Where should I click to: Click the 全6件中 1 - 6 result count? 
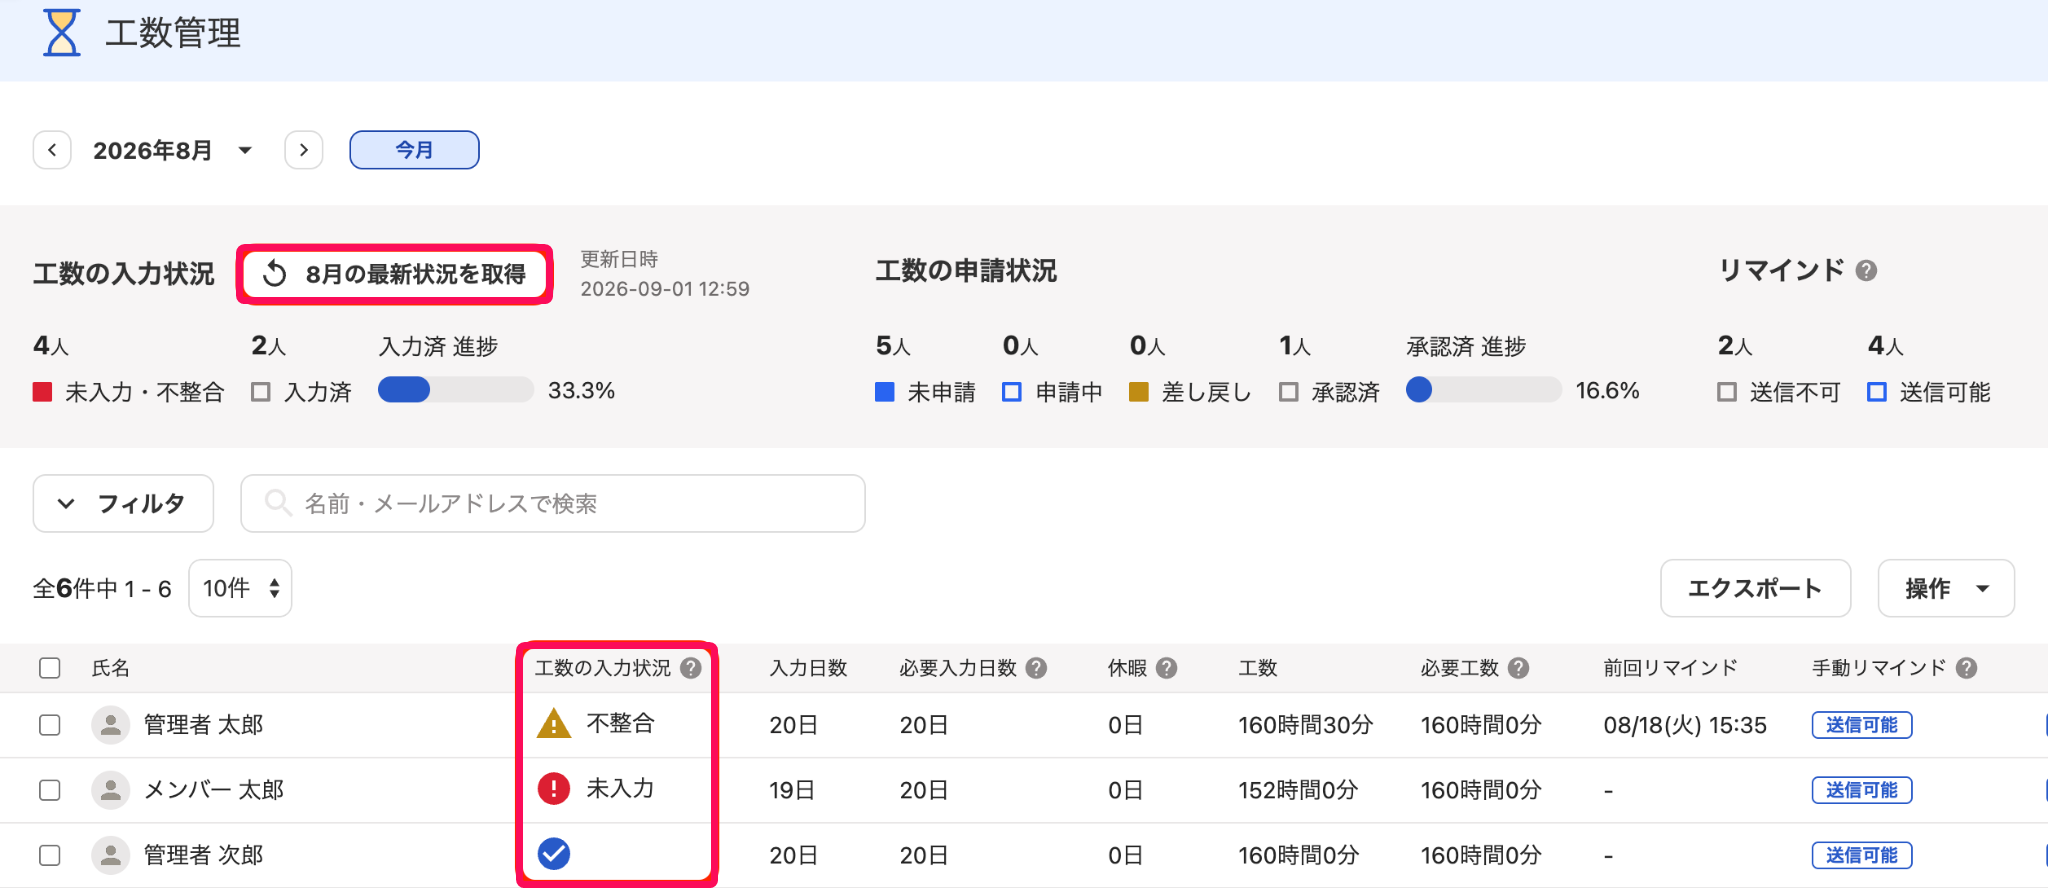coord(102,589)
